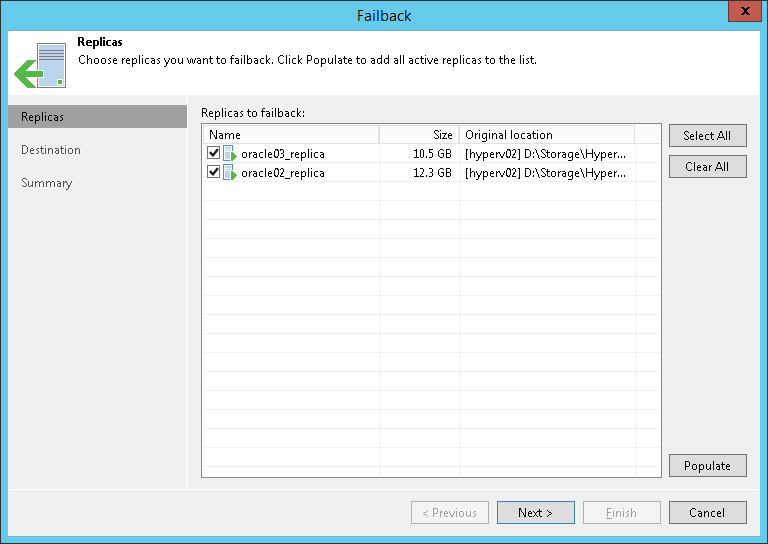768x544 pixels.
Task: Uncheck the oracle02_replica checkbox
Action: (x=213, y=173)
